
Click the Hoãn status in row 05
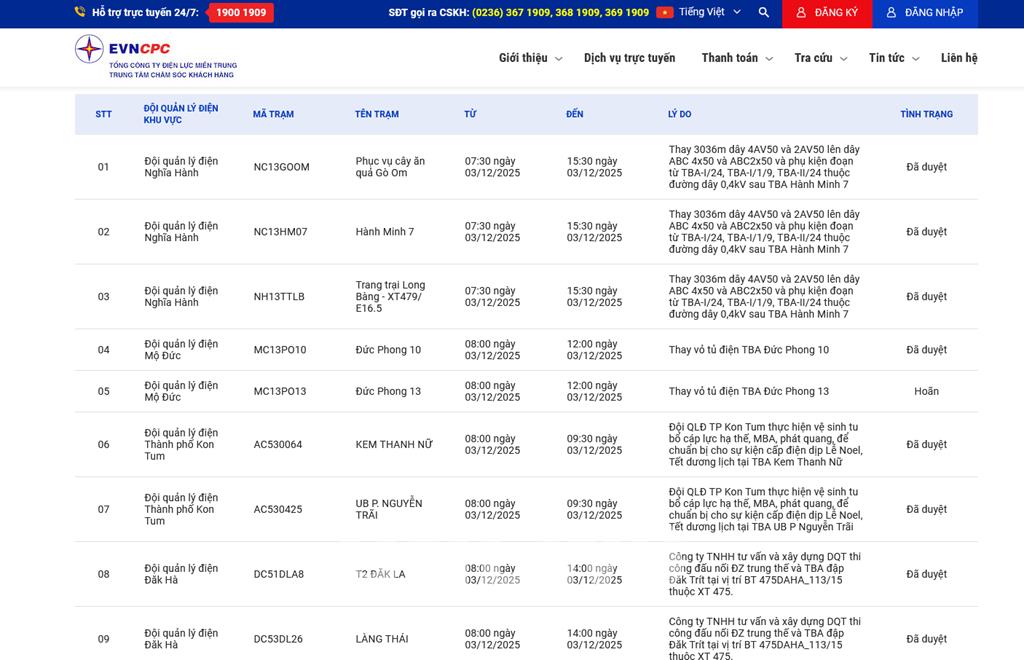tap(926, 391)
